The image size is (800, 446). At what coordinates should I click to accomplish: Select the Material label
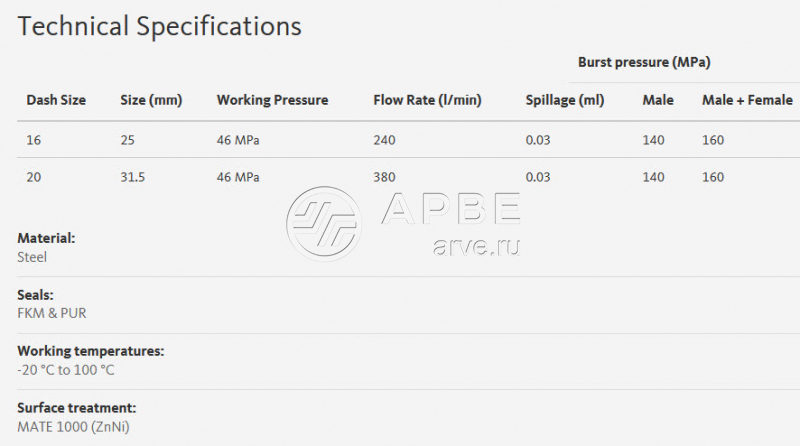tap(46, 239)
